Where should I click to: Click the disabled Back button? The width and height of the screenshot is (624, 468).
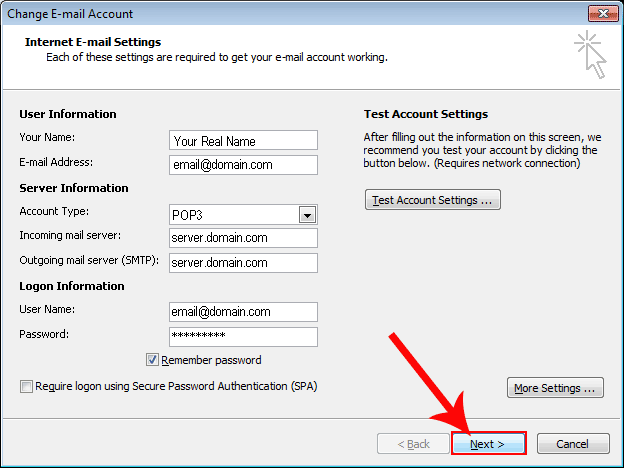point(413,443)
